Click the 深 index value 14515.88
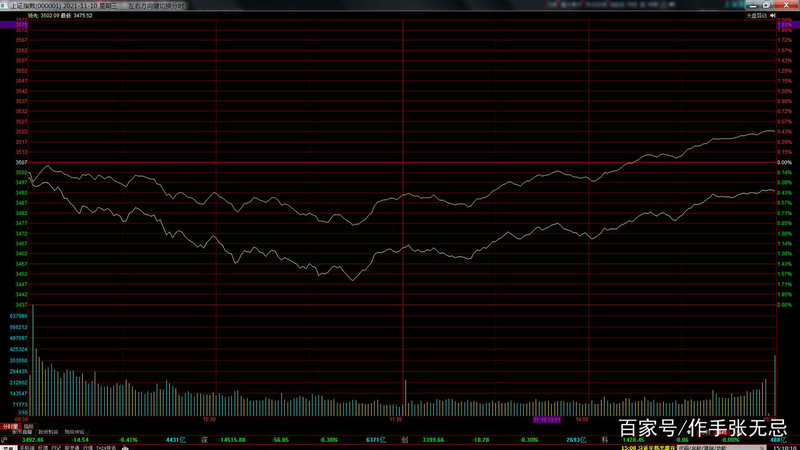Viewport: 800px width, 450px height. (233, 438)
